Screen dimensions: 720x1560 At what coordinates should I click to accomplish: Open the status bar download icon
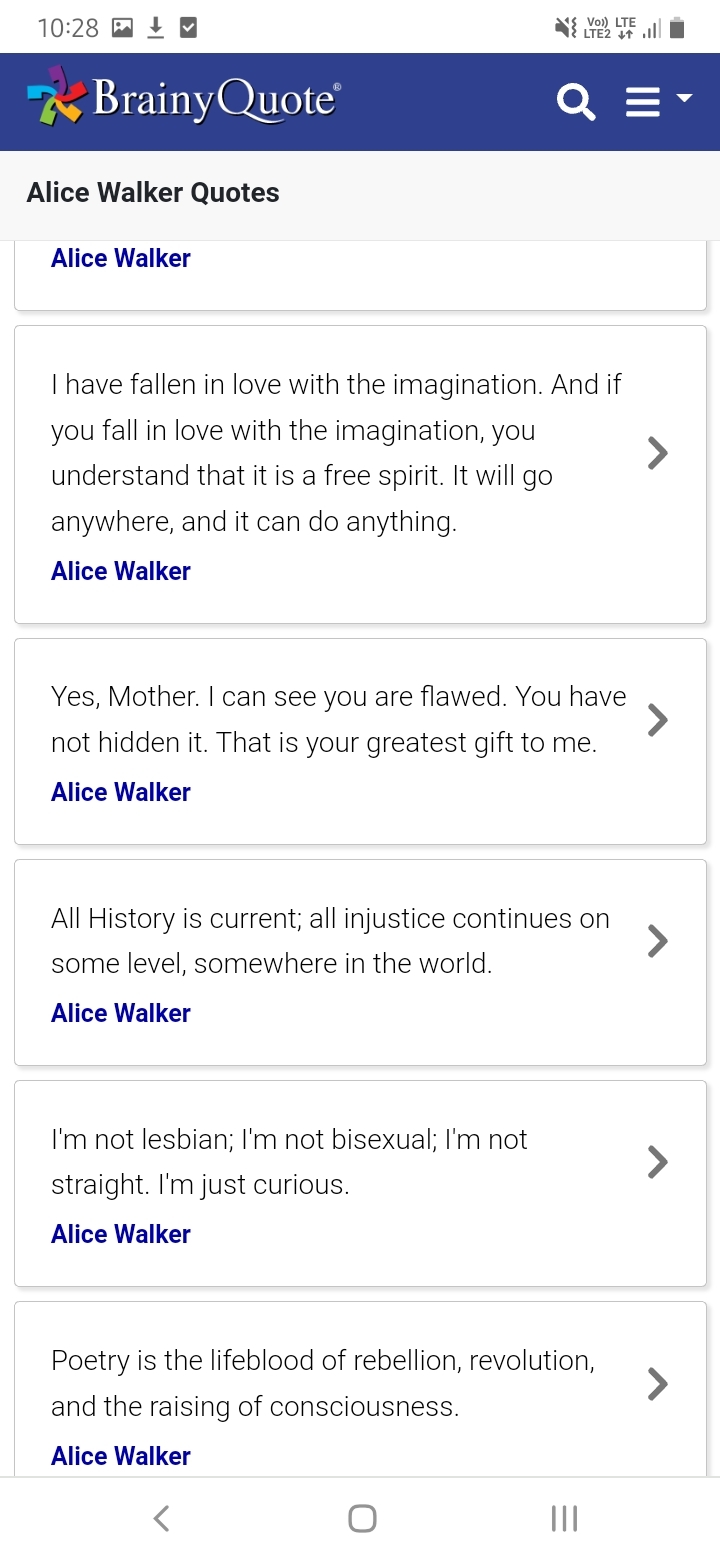point(155,28)
